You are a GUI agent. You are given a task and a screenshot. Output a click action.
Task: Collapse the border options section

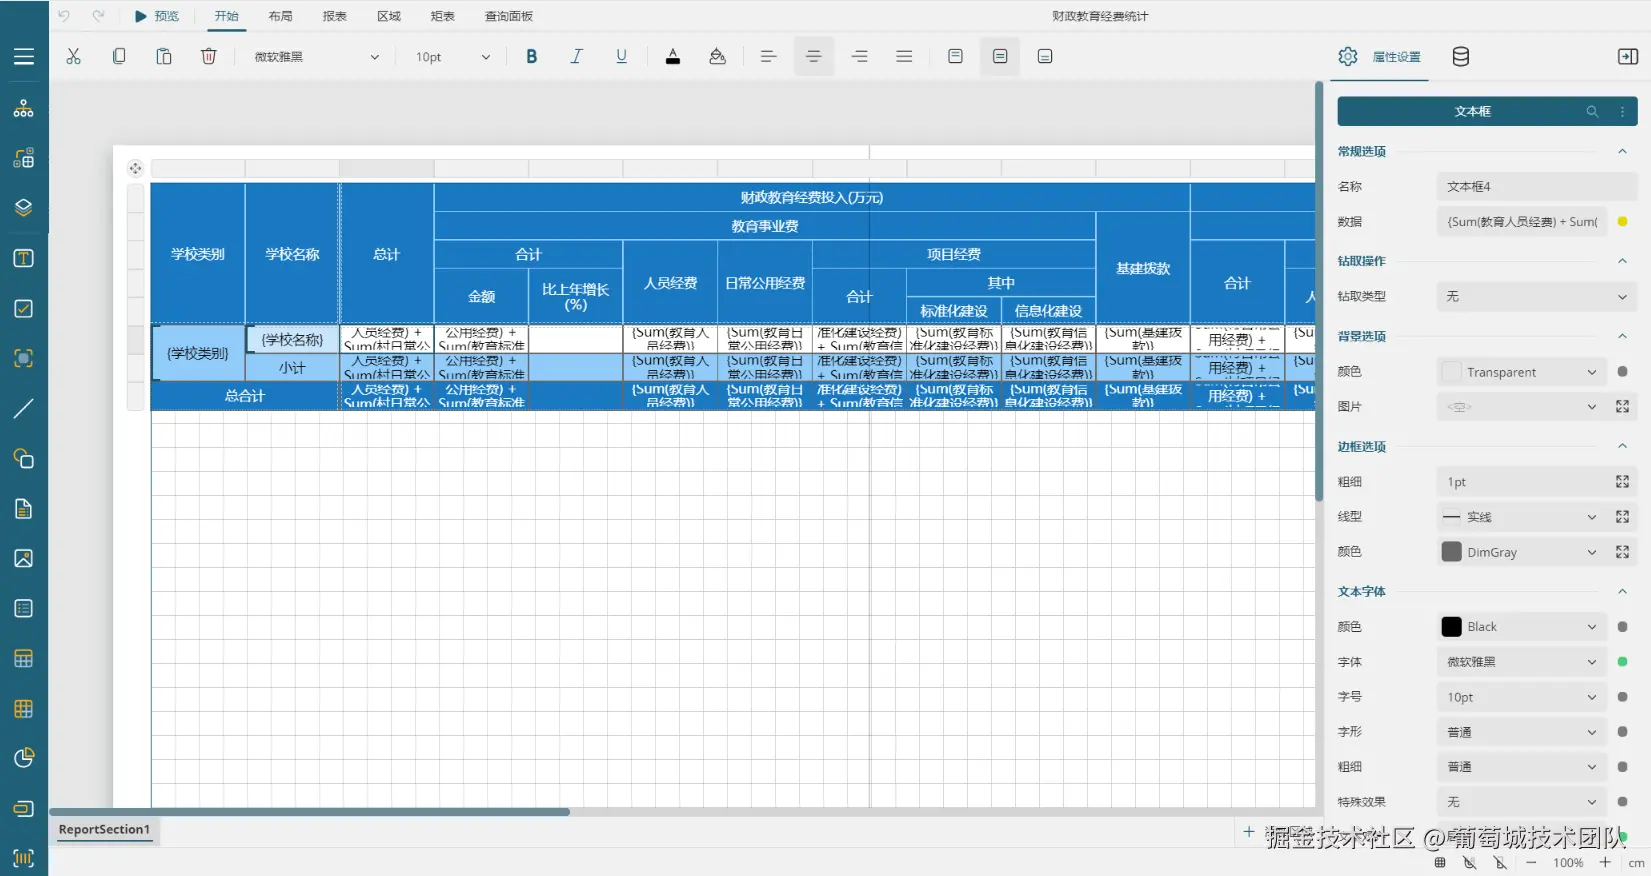[1622, 446]
